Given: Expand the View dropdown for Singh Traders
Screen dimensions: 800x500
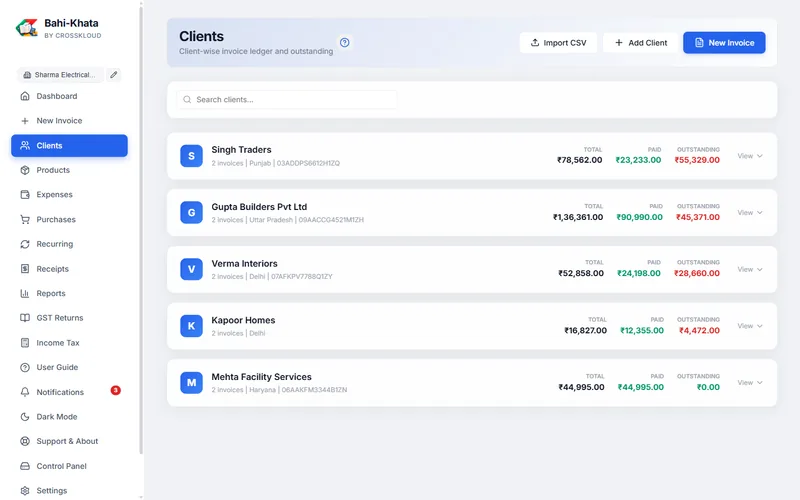Looking at the screenshot, I should pyautogui.click(x=749, y=156).
